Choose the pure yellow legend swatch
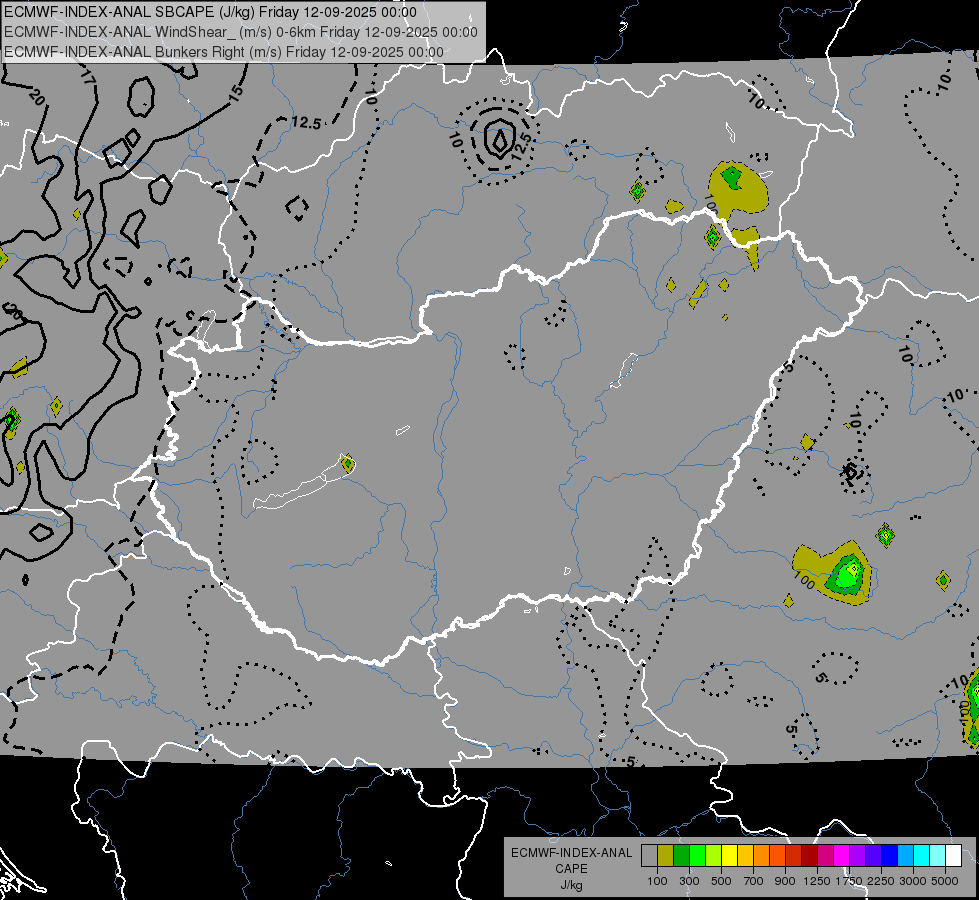 click(x=729, y=855)
